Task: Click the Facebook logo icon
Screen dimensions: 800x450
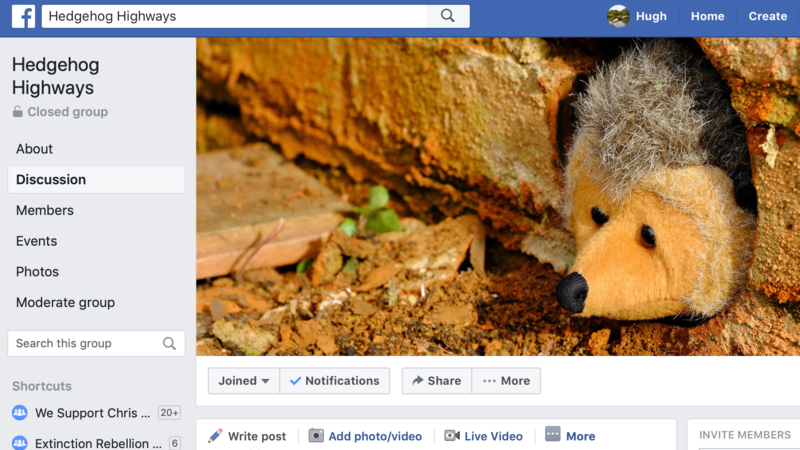Action: tap(23, 16)
